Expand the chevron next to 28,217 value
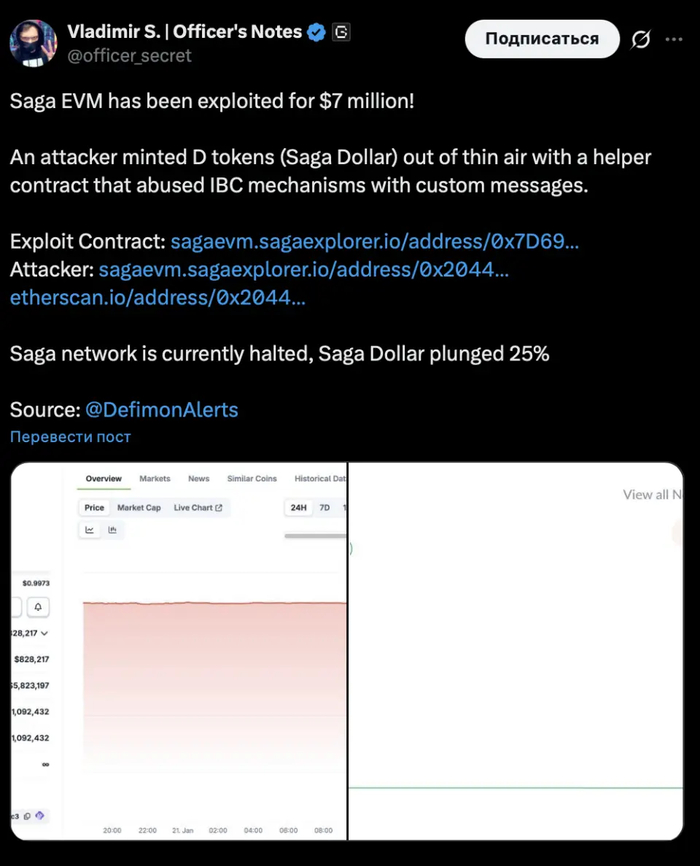This screenshot has width=700, height=866. (x=44, y=633)
